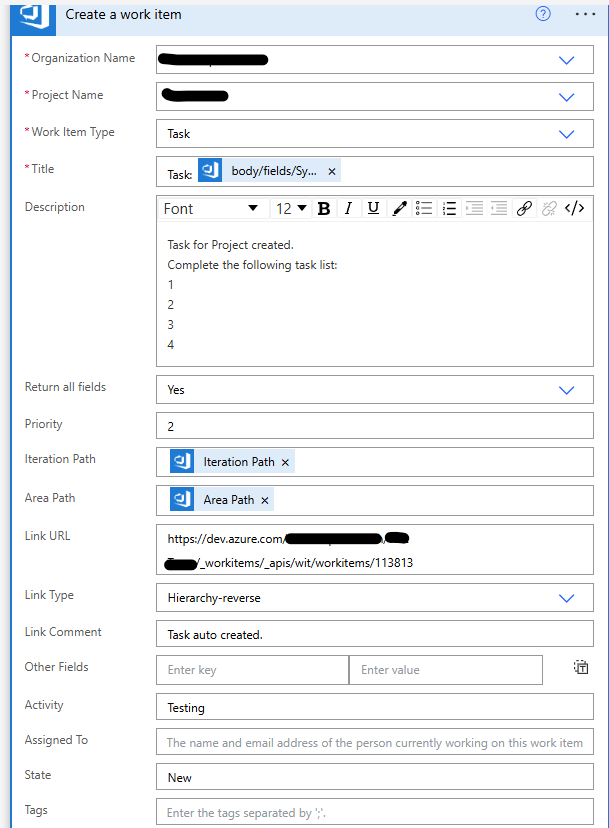Image resolution: width=609 pixels, height=828 pixels.
Task: Click the increase indent icon
Action: (x=474, y=209)
